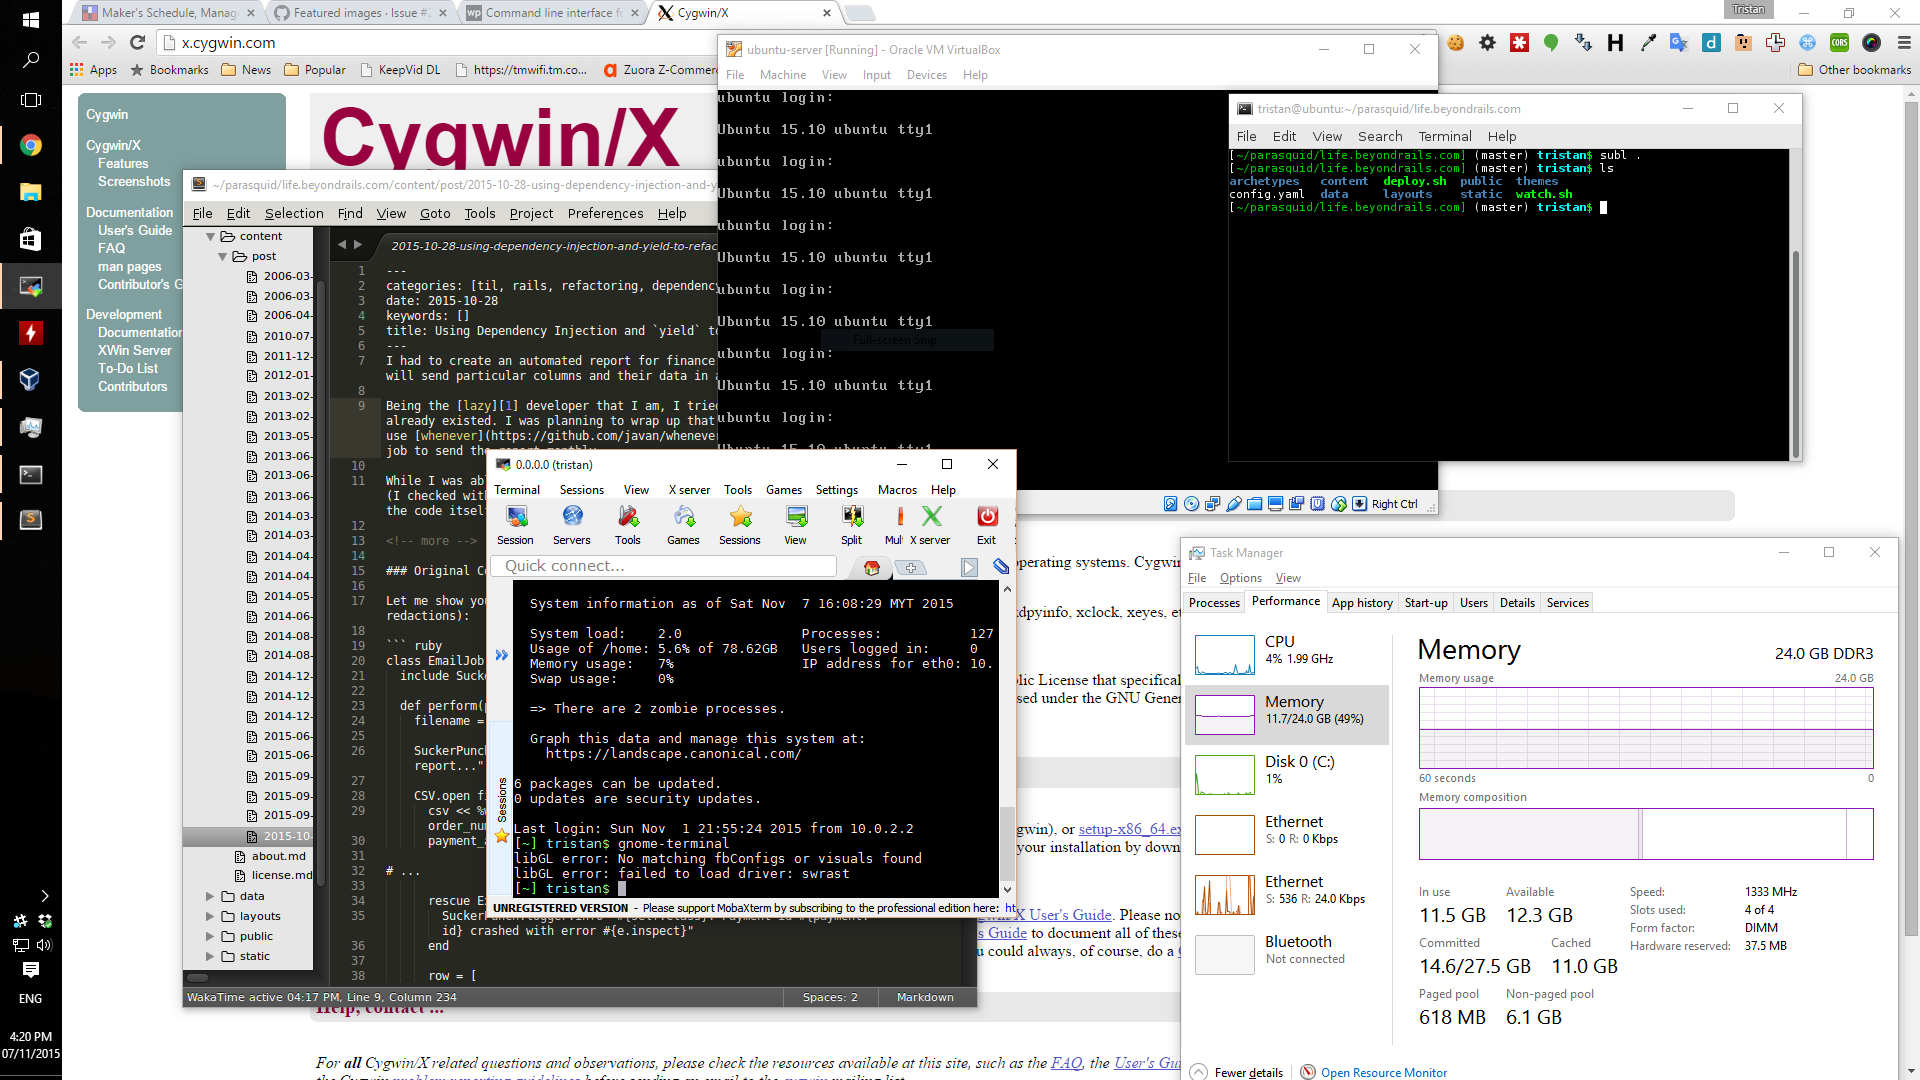Click the Google Translate extension icon

[x=1679, y=43]
